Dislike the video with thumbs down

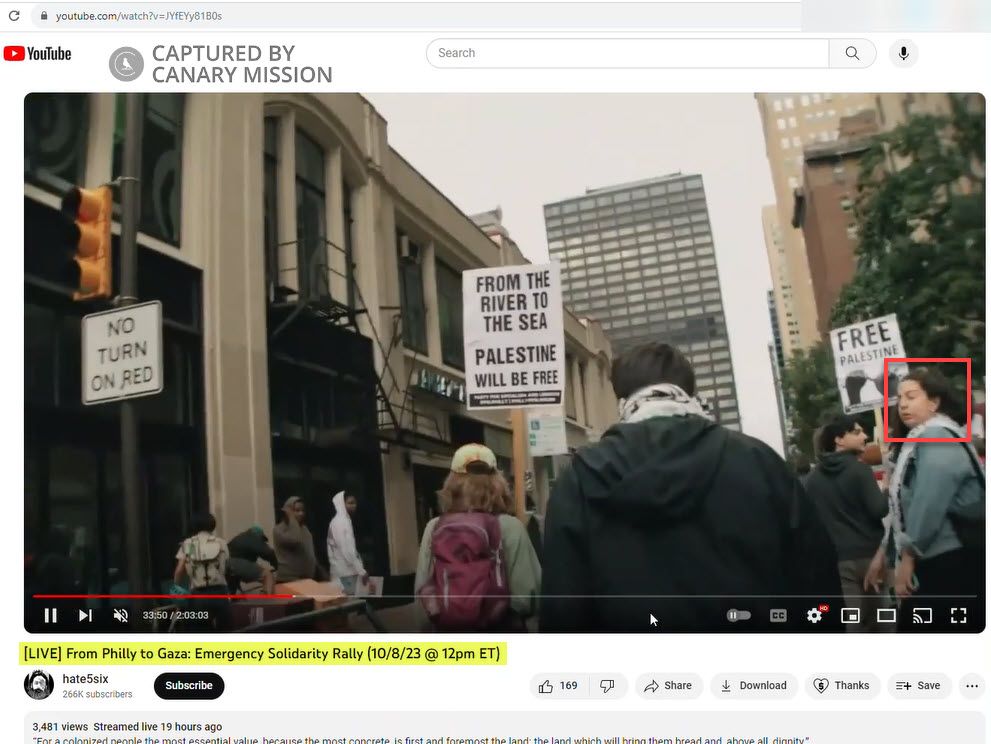[x=607, y=685]
